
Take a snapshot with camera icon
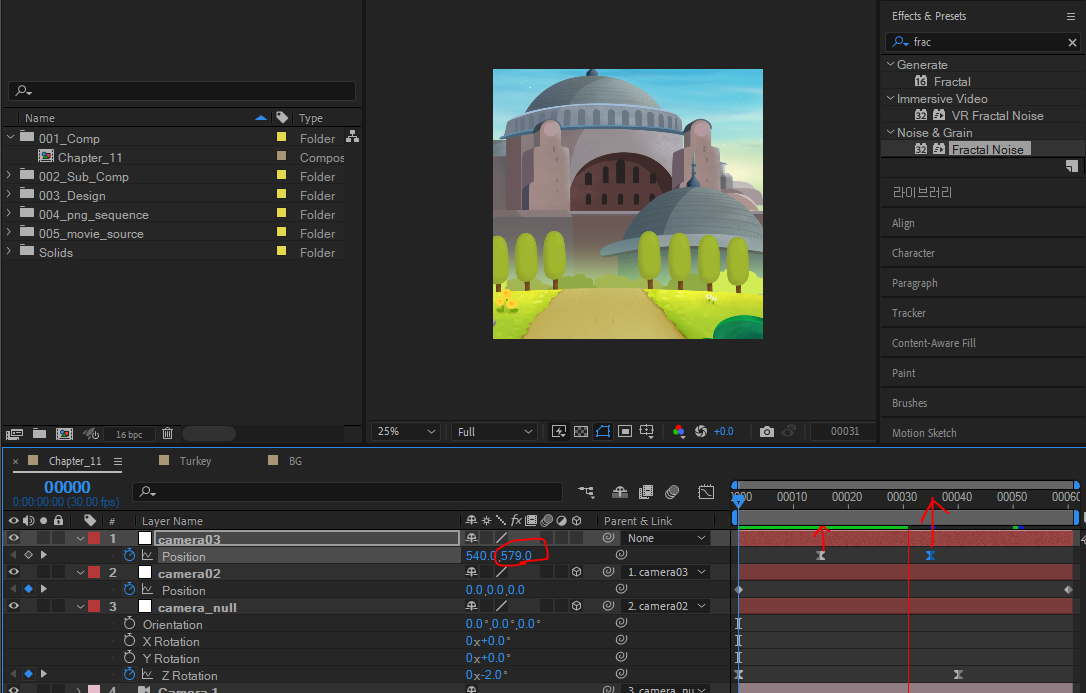click(767, 431)
